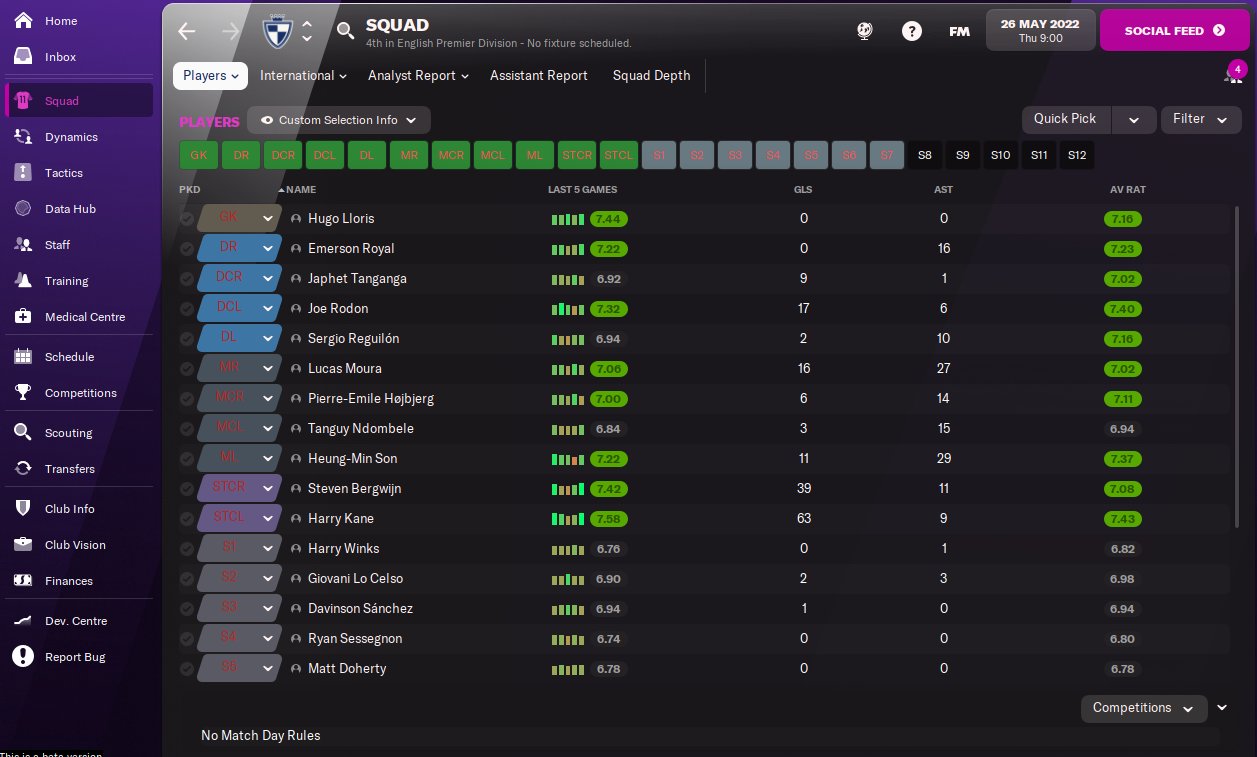Select the STCR position slot button

[577, 155]
